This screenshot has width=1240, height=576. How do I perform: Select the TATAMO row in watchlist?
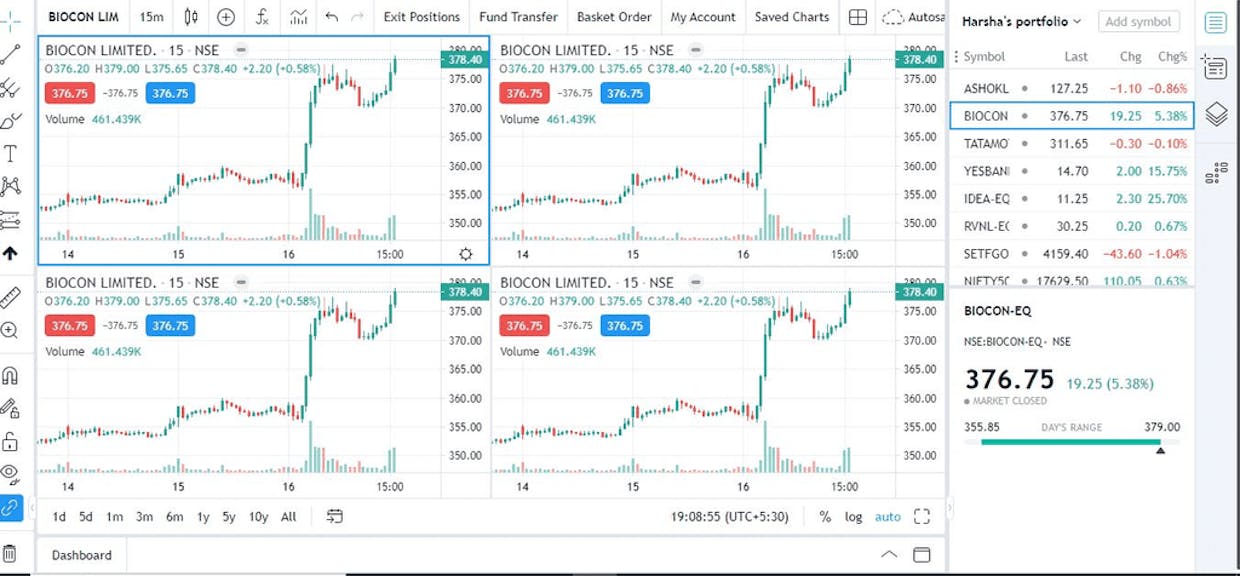click(x=1071, y=144)
